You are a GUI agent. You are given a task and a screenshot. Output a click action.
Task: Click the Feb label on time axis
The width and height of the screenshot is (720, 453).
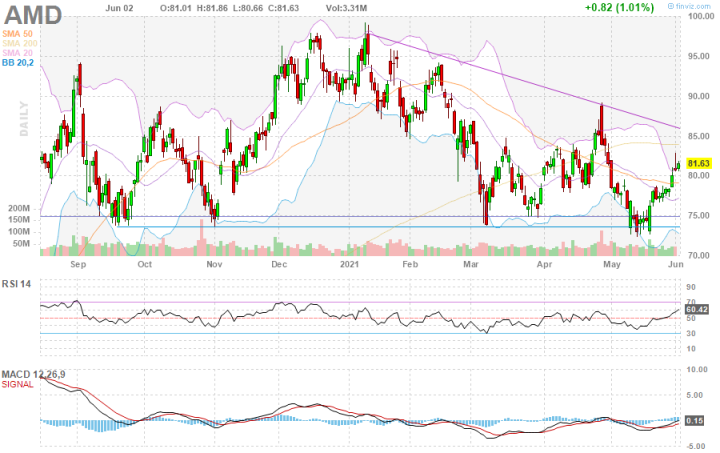coord(410,264)
